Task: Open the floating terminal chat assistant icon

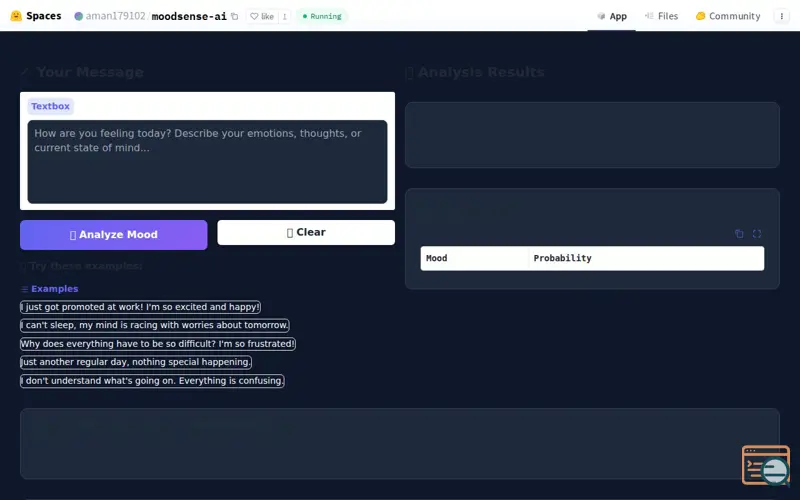Action: (x=766, y=465)
